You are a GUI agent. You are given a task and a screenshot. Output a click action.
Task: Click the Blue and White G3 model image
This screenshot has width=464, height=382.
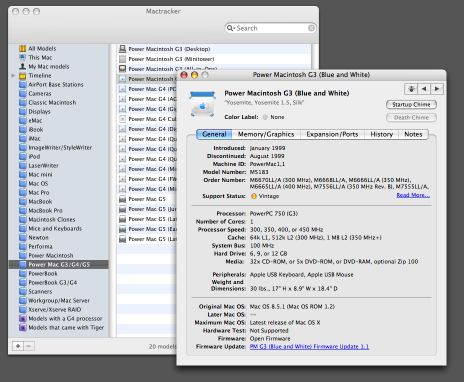(x=202, y=104)
